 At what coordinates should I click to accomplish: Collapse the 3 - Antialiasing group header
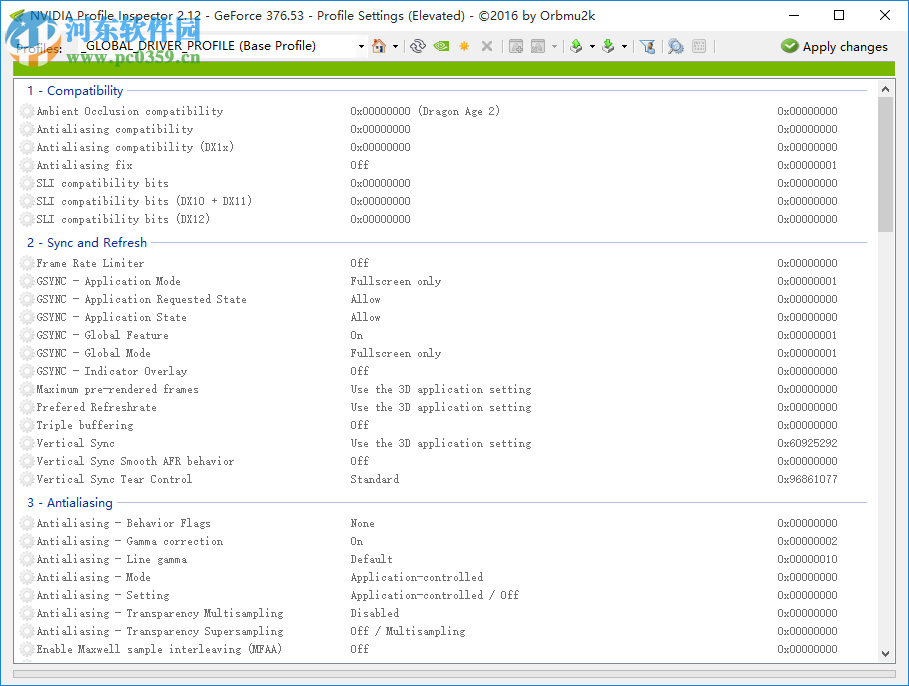[70, 503]
